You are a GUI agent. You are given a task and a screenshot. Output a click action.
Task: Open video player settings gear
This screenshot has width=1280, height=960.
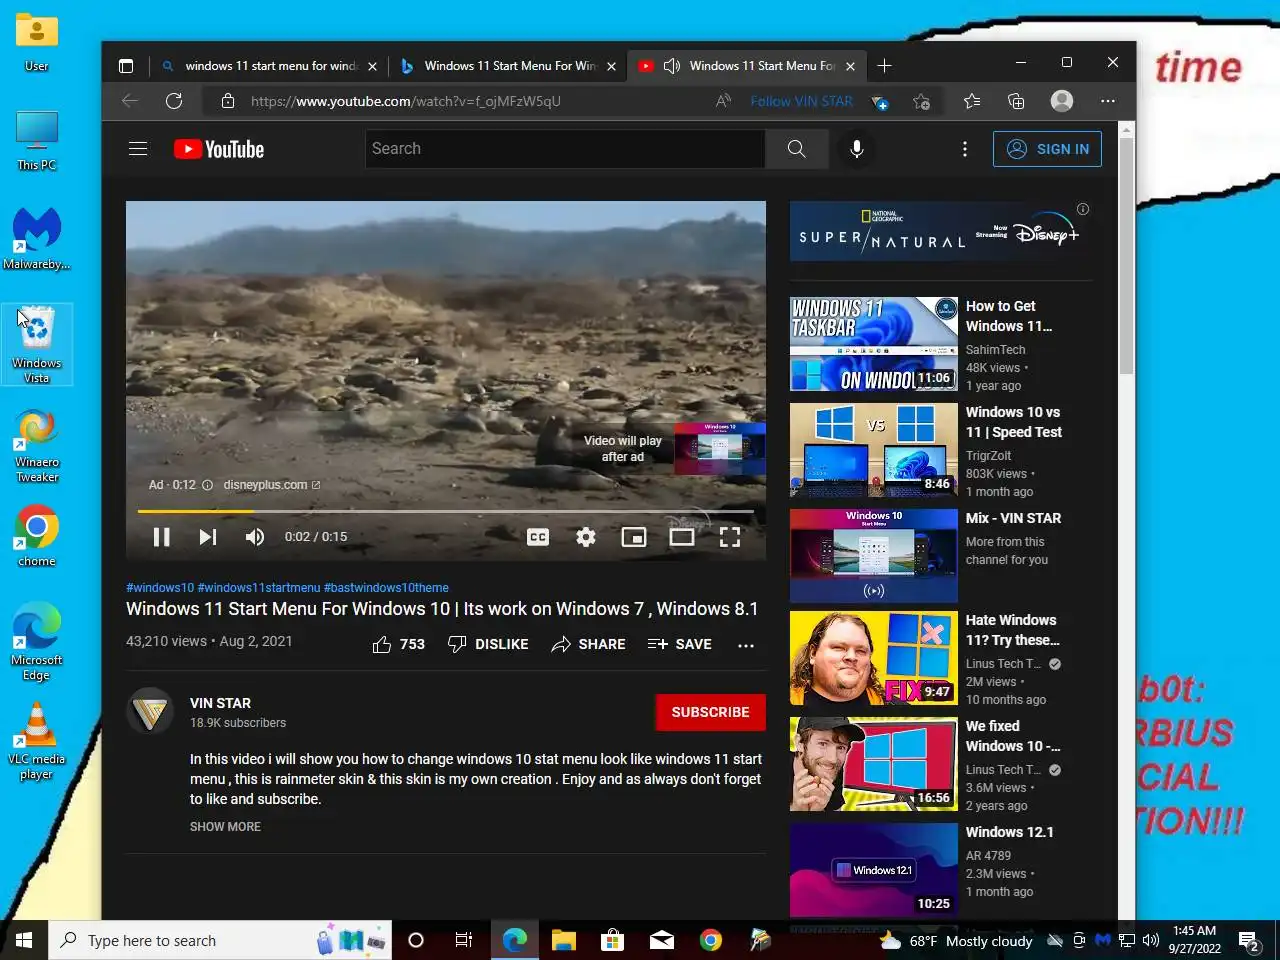click(586, 537)
